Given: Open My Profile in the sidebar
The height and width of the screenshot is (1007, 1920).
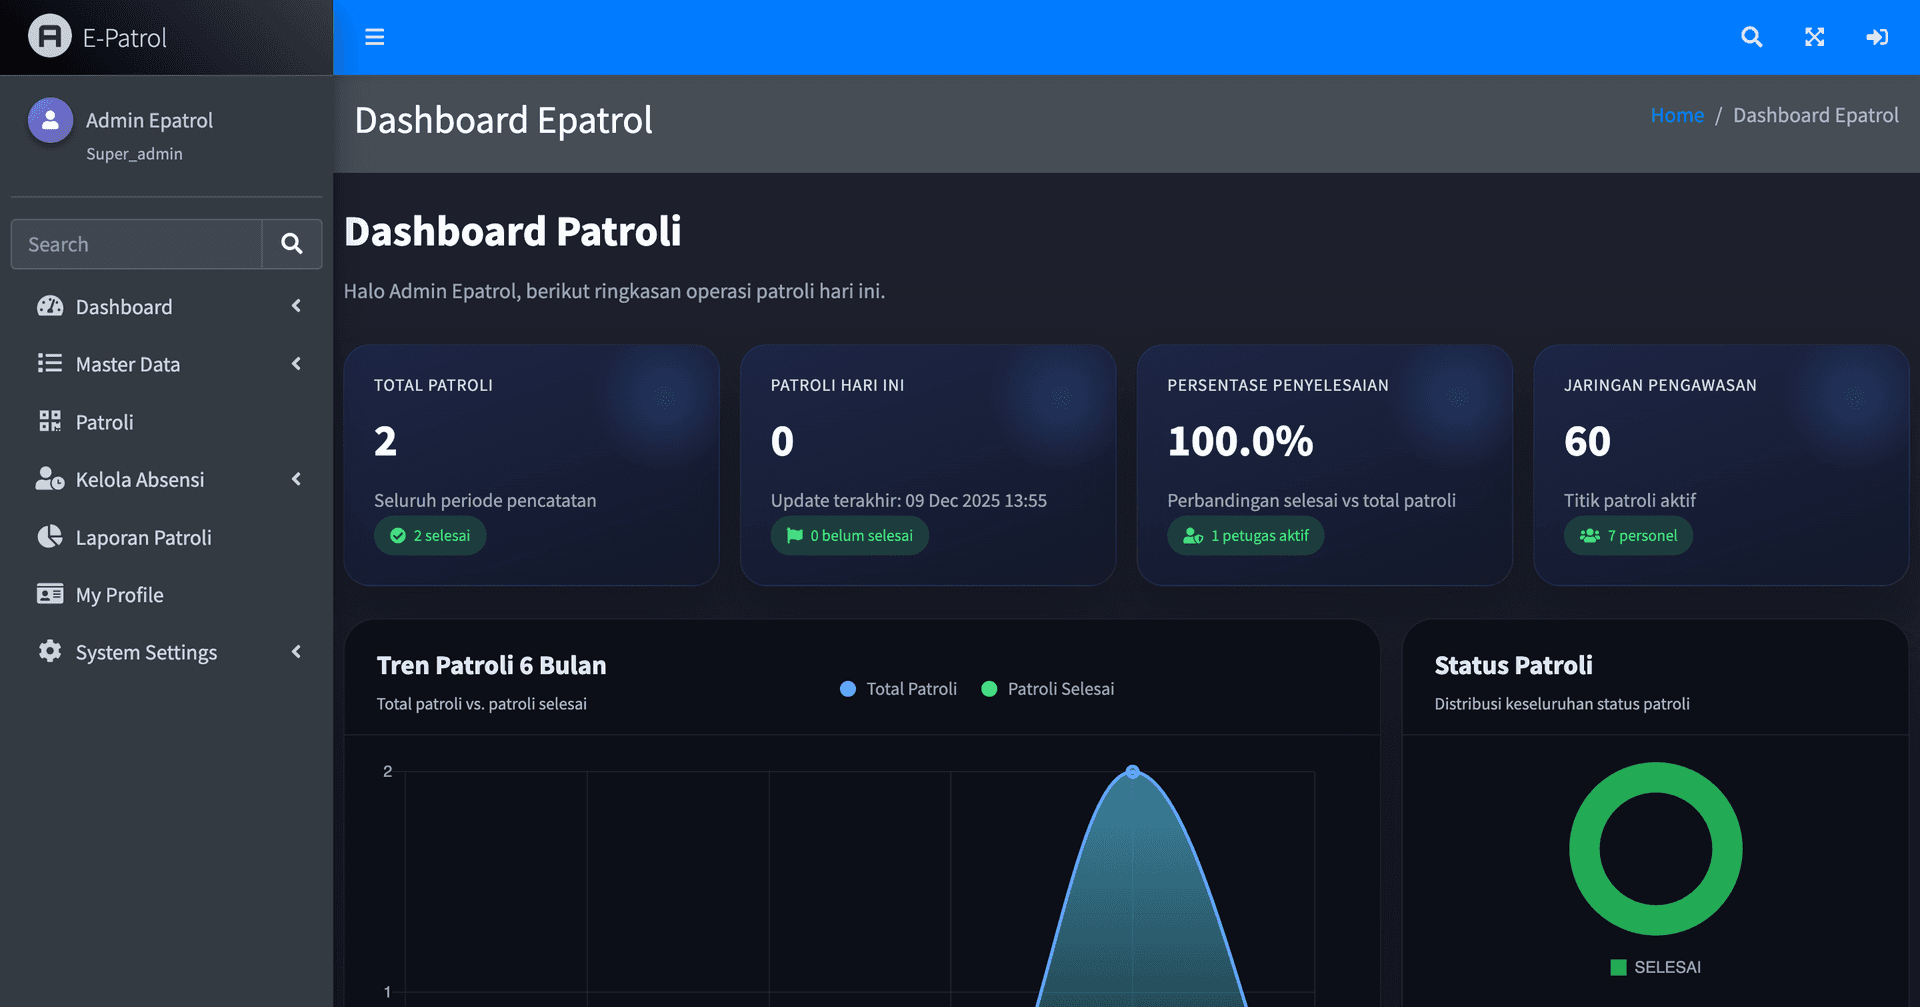Looking at the screenshot, I should pos(119,595).
